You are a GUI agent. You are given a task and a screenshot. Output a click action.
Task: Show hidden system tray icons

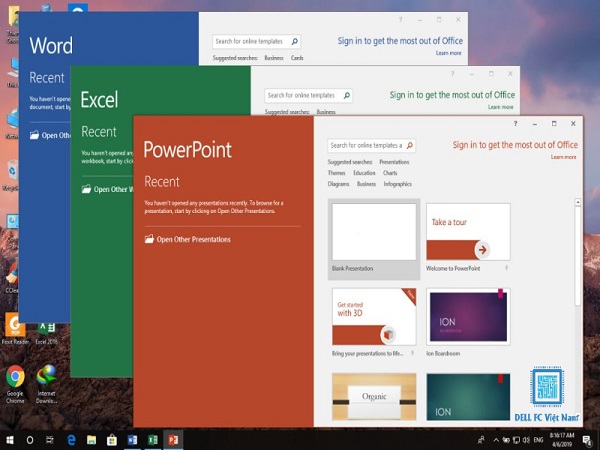pos(496,440)
